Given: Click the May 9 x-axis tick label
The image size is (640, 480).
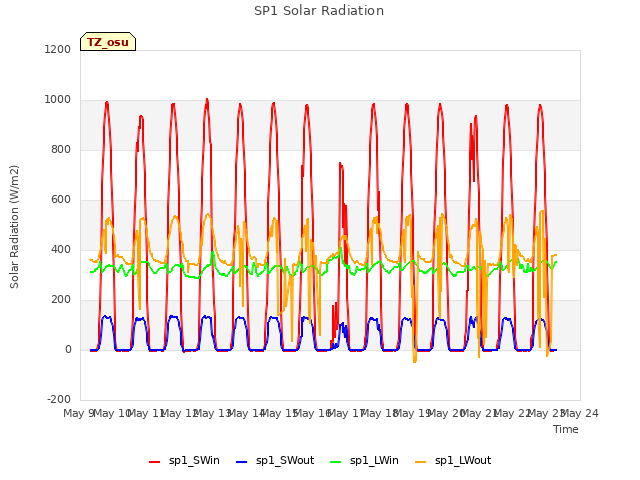Looking at the screenshot, I should point(78,414).
